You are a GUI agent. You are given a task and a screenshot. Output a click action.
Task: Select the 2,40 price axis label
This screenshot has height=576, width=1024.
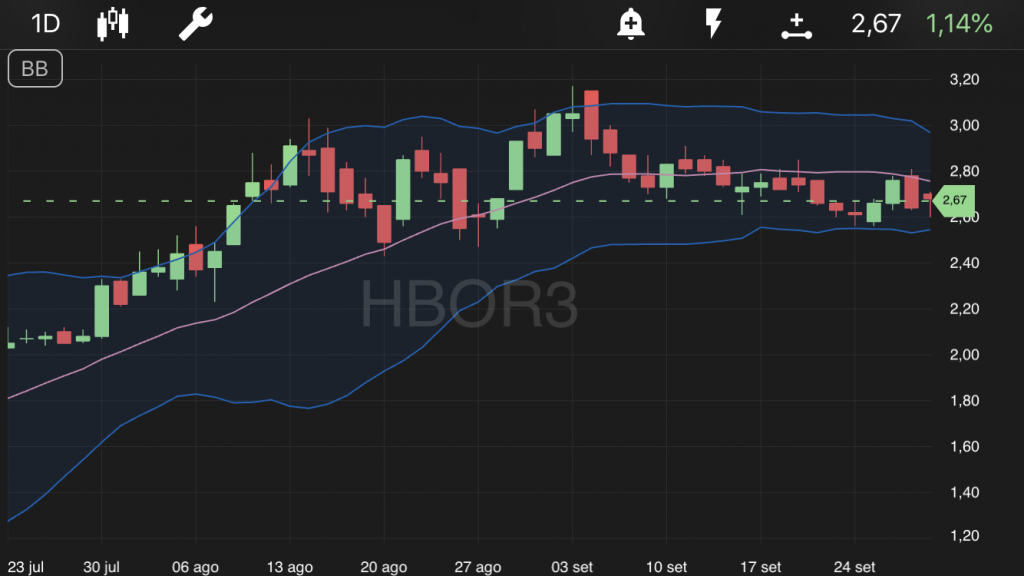click(965, 263)
